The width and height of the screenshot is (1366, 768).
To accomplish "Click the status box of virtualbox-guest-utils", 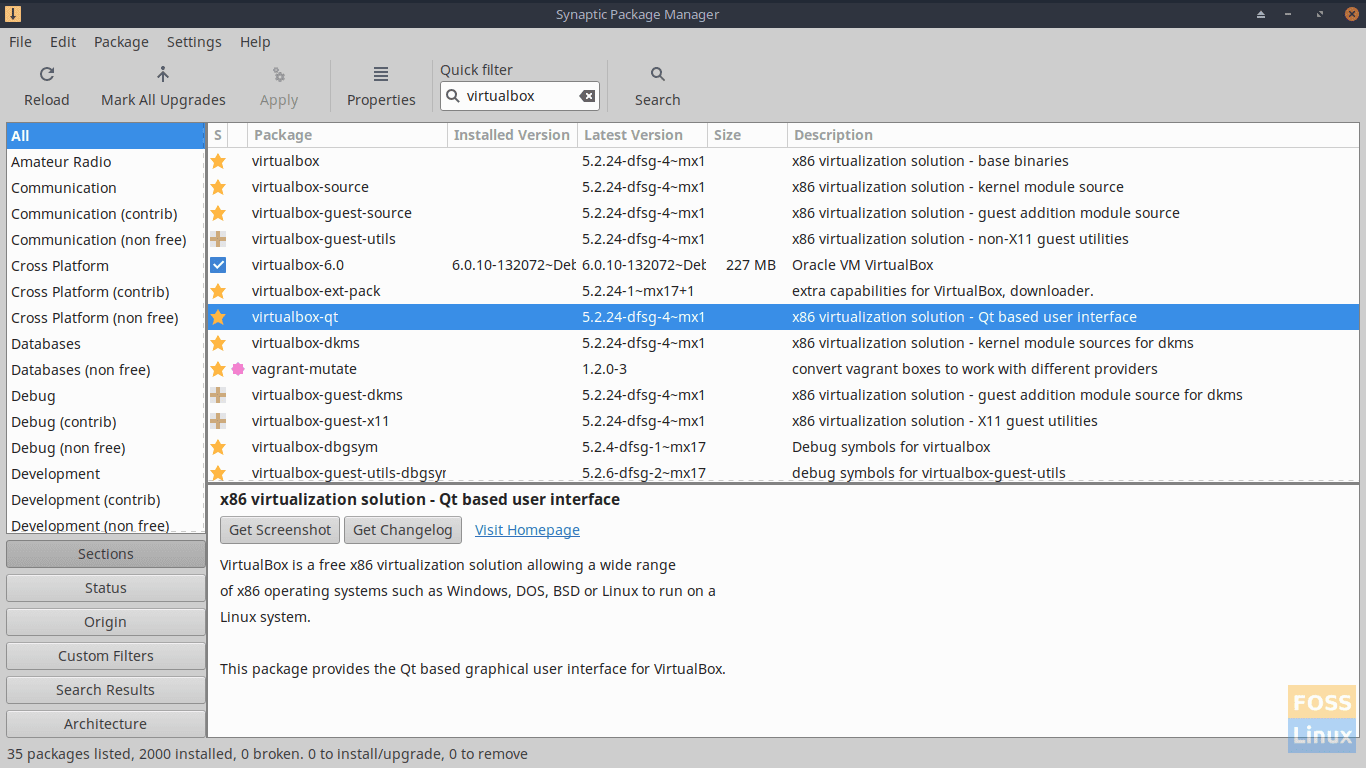I will [x=218, y=239].
